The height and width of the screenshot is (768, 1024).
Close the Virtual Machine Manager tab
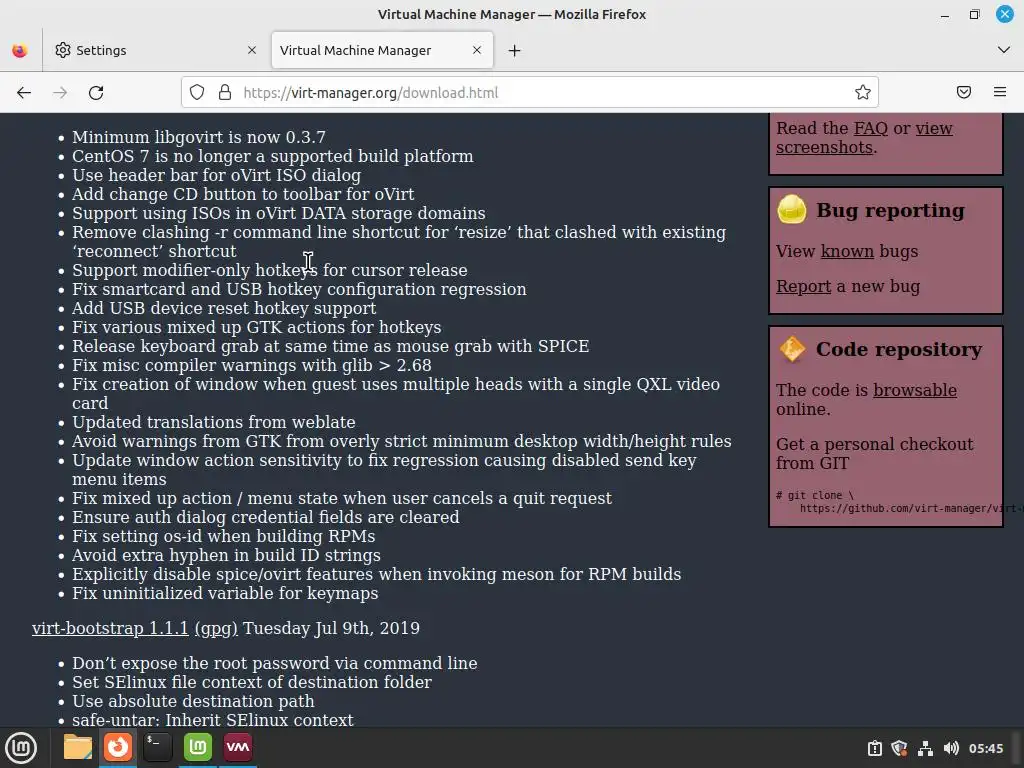tap(477, 50)
